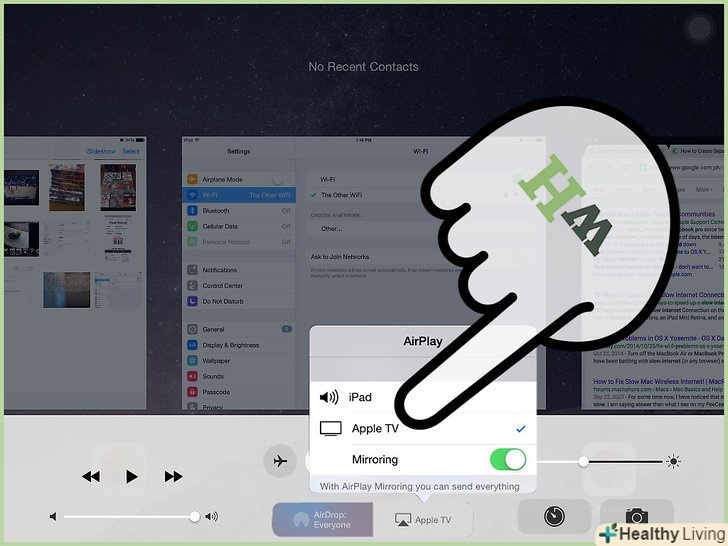
Task: Open AirDrop: Everyone options
Action: point(322,520)
